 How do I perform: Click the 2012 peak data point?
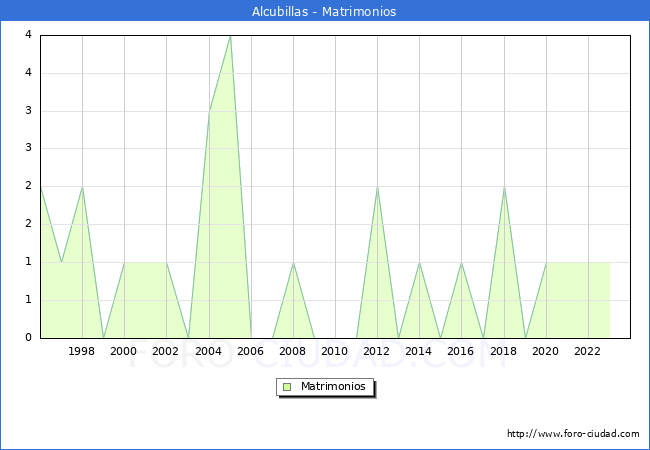(377, 187)
